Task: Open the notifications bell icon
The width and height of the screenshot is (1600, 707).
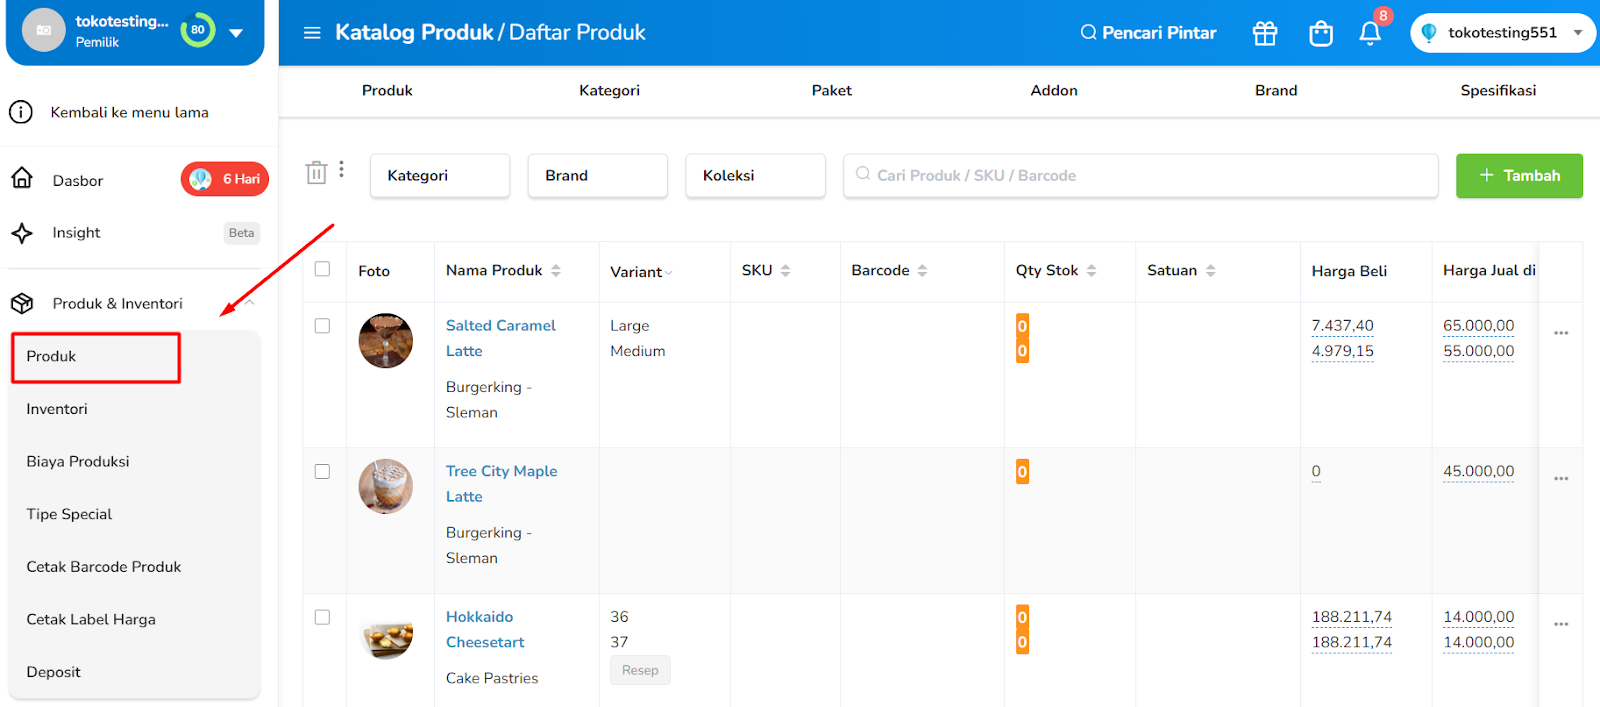Action: pos(1370,33)
